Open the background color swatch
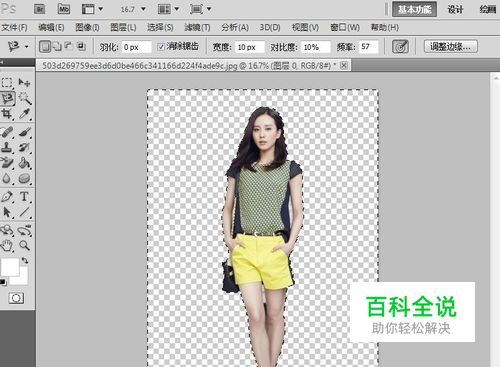500x367 pixels. coord(22,279)
